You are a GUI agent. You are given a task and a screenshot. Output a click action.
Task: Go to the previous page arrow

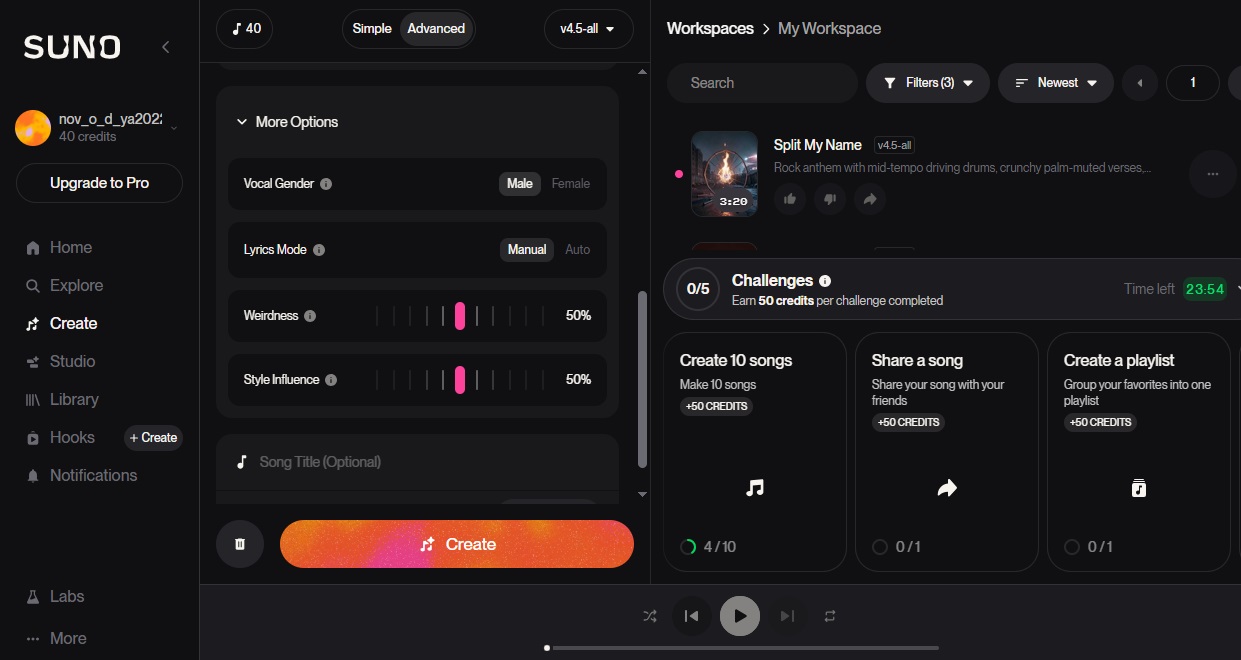[x=1140, y=83]
